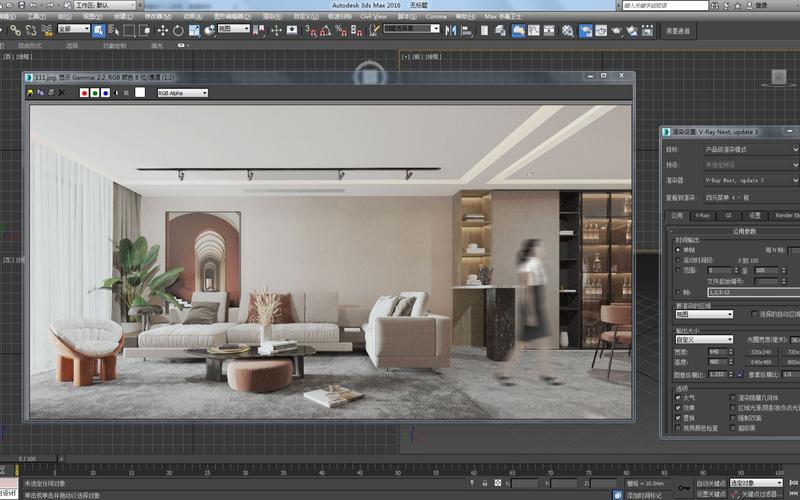This screenshot has width=800, height=500.
Task: Switch to the V-Ray tab in render setup
Action: 704,215
